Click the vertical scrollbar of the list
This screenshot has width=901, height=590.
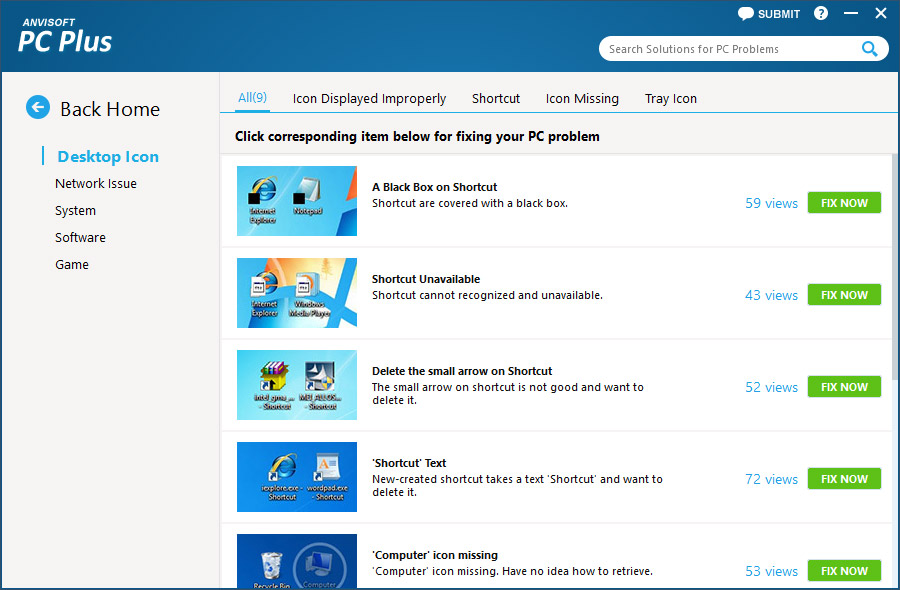click(x=895, y=267)
